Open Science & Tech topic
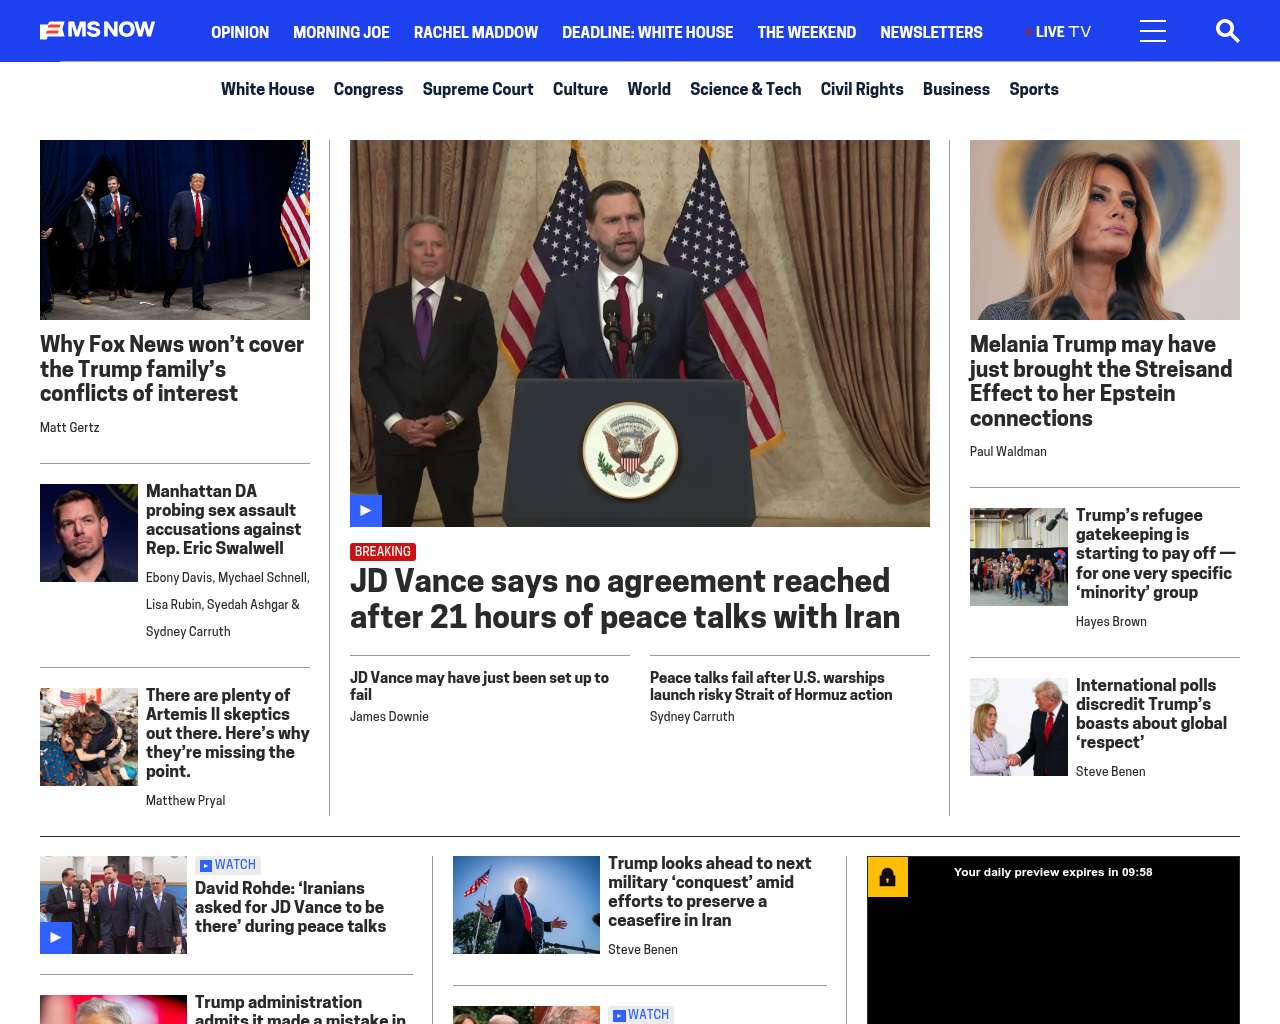The image size is (1280, 1024). [745, 89]
